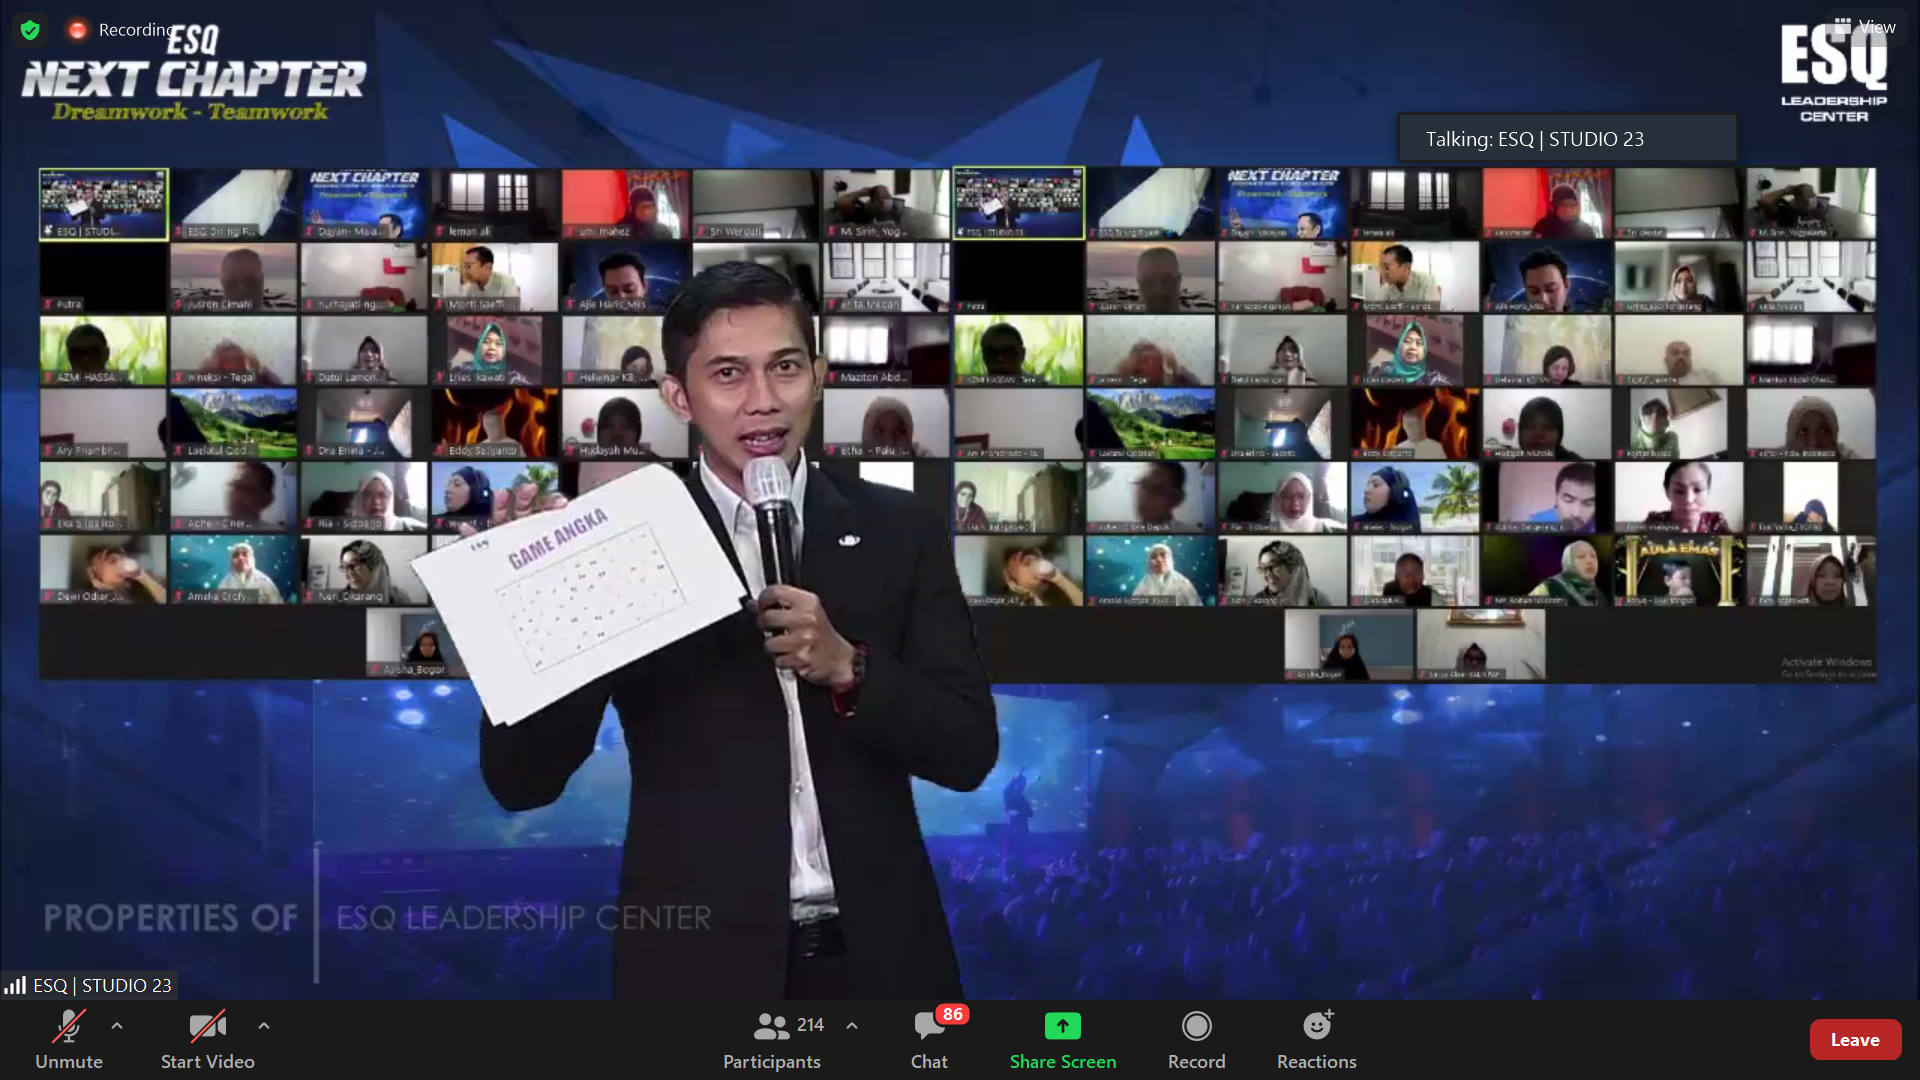
Task: Open the Reactions smiley menu
Action: pyautogui.click(x=1316, y=1026)
